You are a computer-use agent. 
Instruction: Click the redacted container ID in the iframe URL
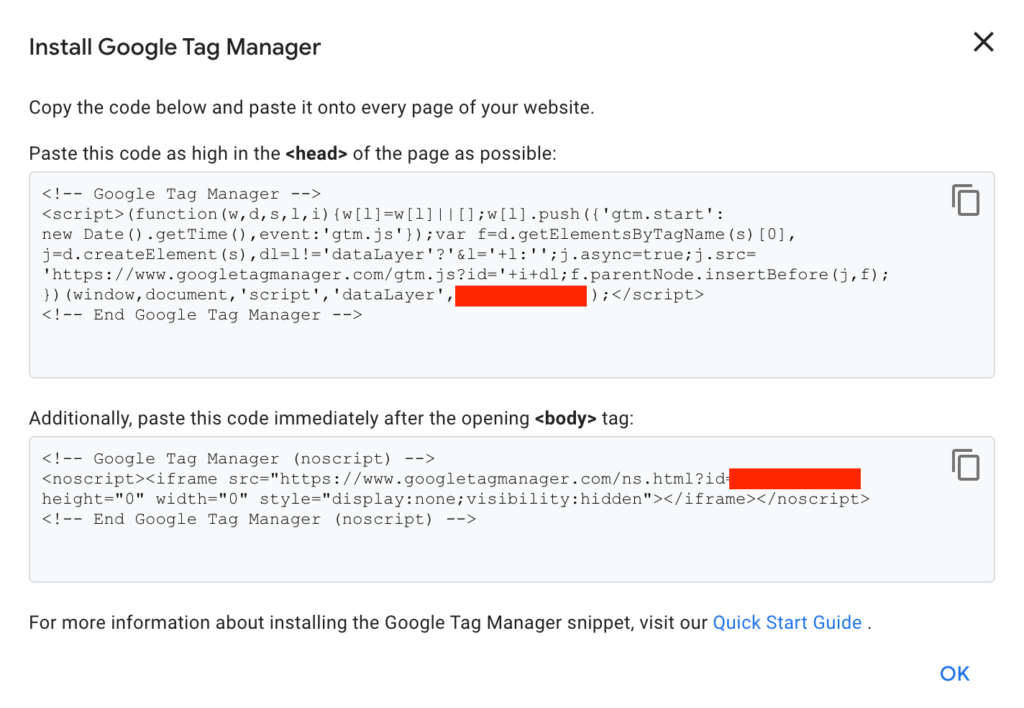[795, 478]
